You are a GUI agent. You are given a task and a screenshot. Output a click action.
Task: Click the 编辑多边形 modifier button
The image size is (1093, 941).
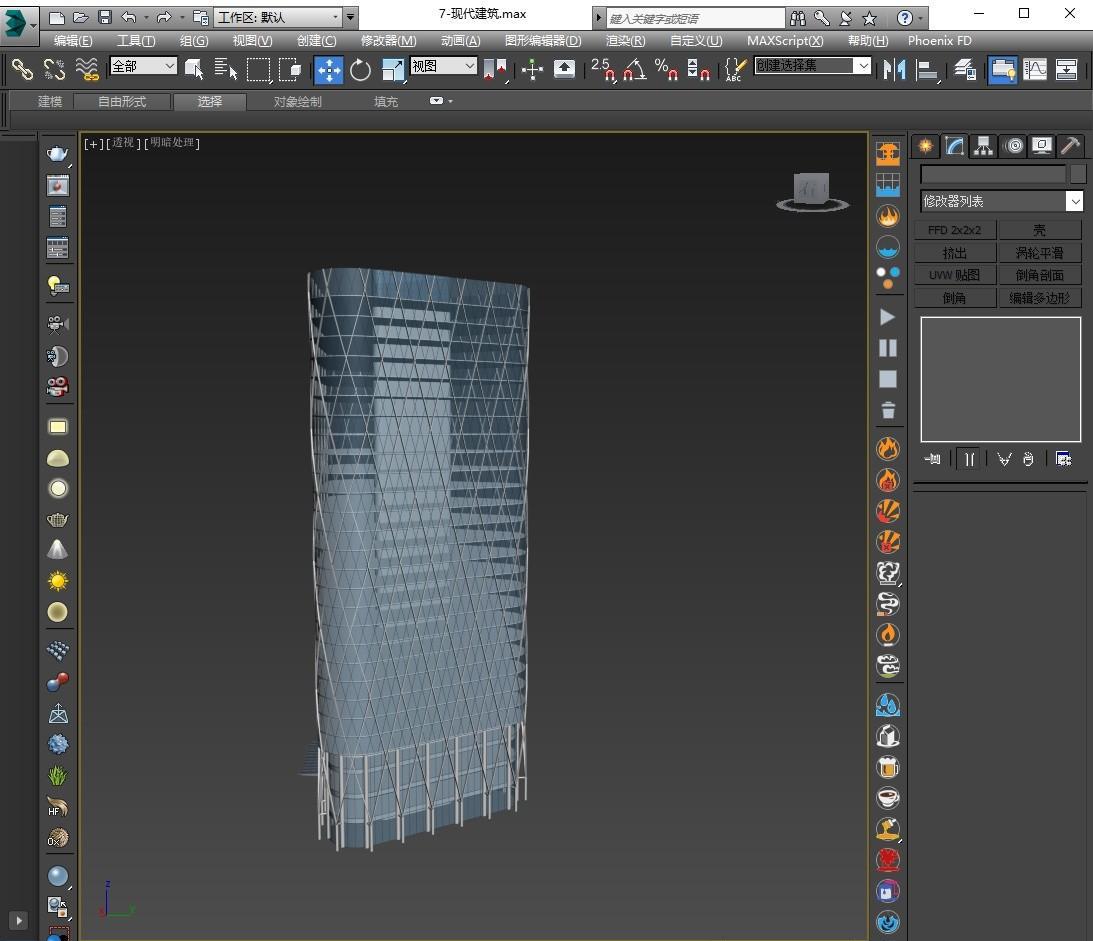click(1039, 298)
